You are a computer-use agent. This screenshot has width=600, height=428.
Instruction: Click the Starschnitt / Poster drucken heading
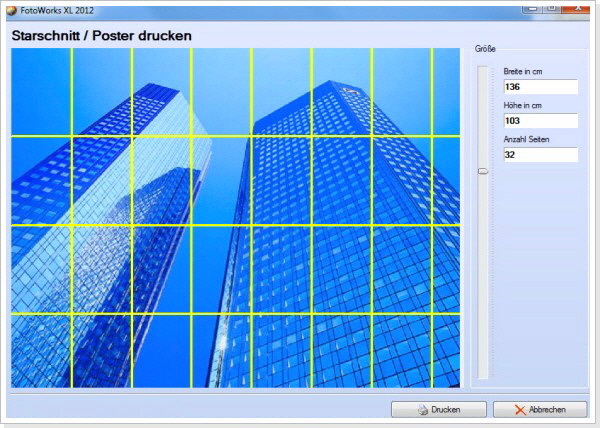point(102,36)
